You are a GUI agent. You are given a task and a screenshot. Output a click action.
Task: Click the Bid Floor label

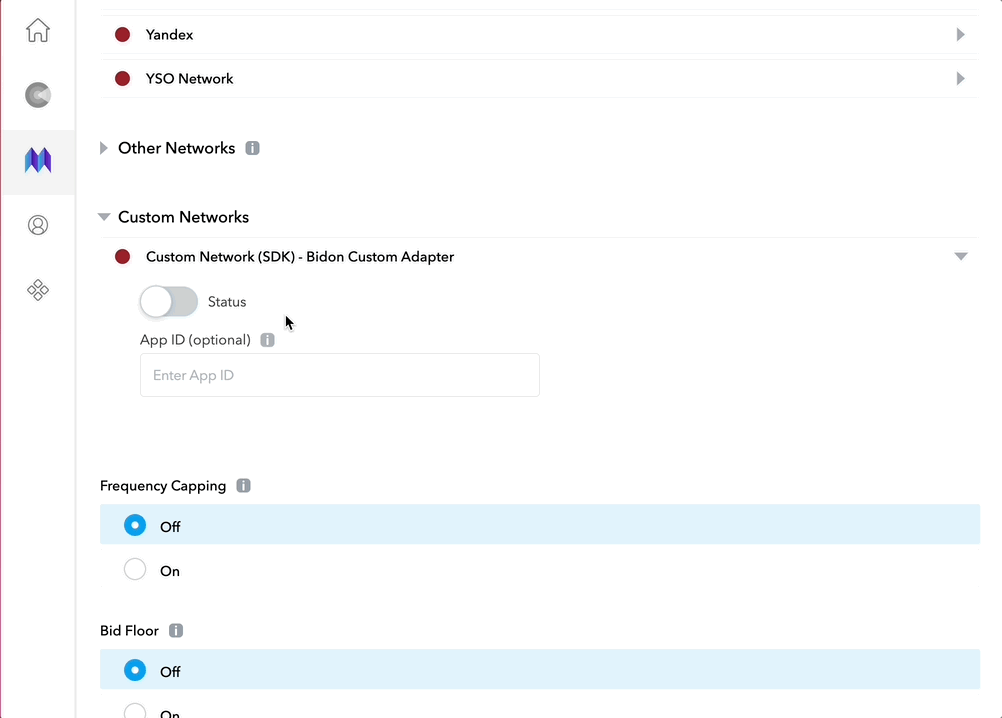pyautogui.click(x=129, y=630)
